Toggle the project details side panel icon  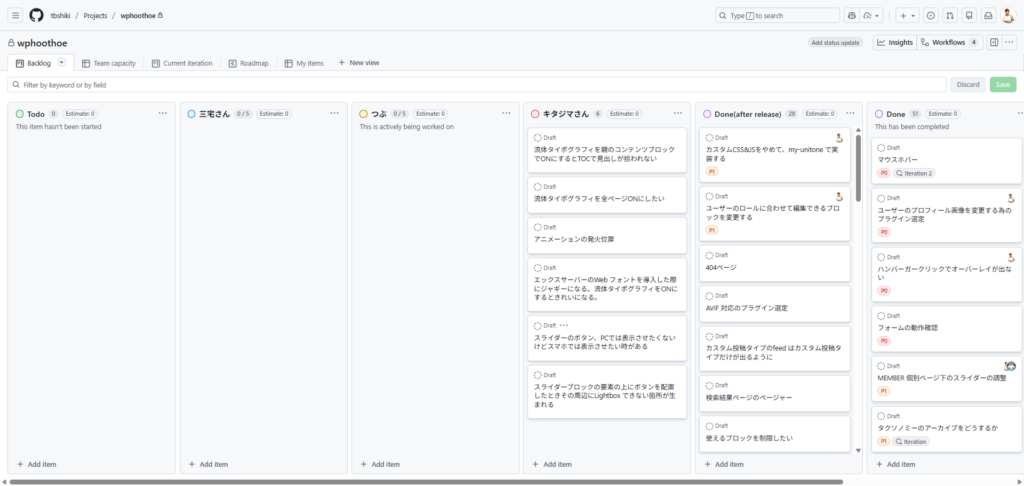point(994,42)
